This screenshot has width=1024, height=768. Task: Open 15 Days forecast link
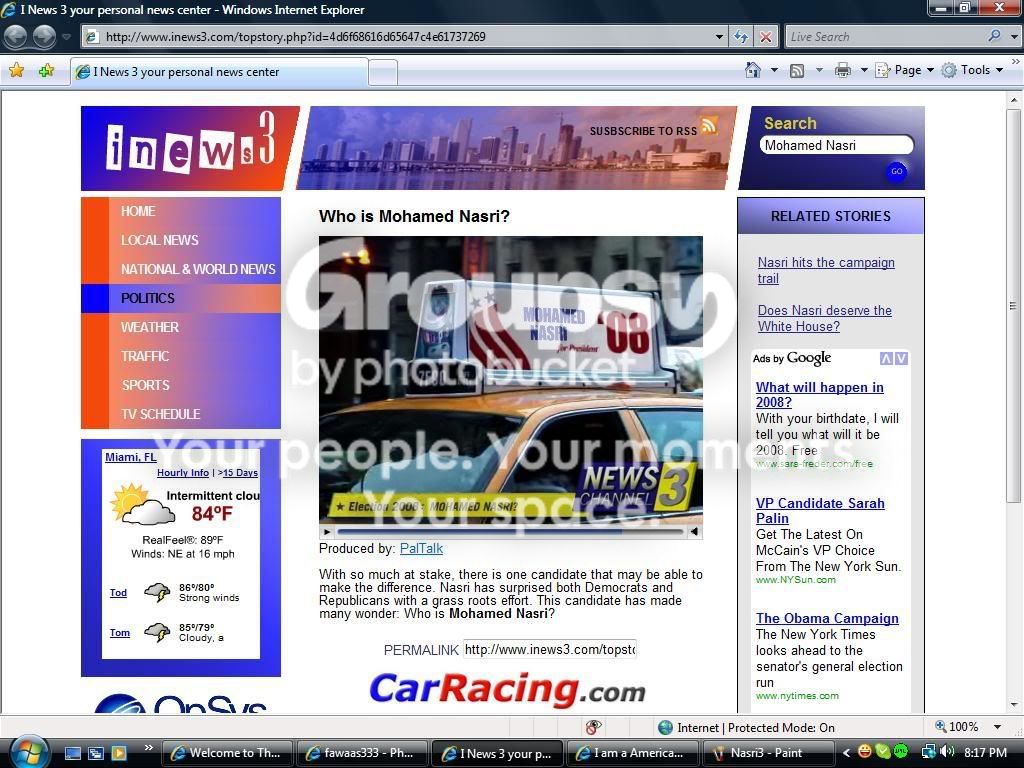(x=240, y=473)
